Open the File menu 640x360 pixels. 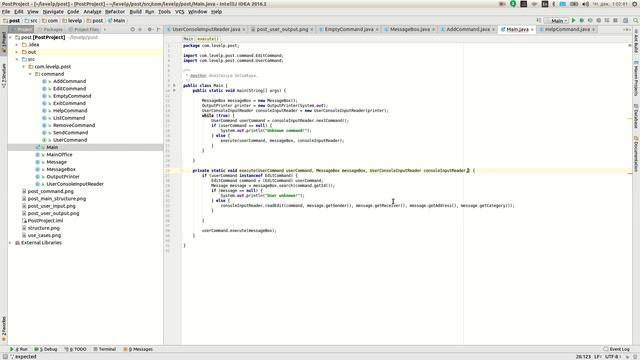6,12
